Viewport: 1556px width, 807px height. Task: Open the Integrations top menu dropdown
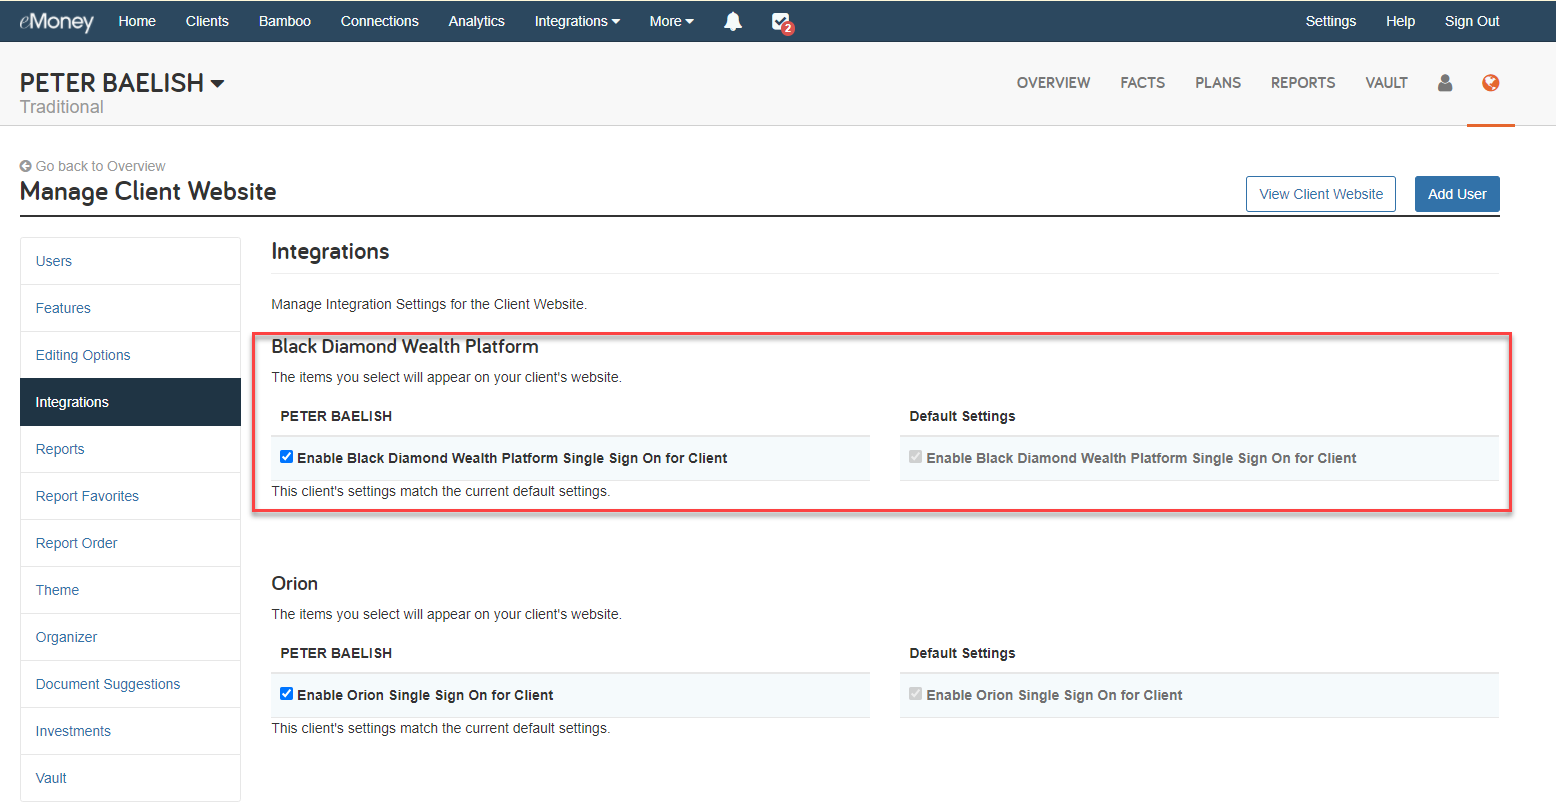[x=577, y=21]
